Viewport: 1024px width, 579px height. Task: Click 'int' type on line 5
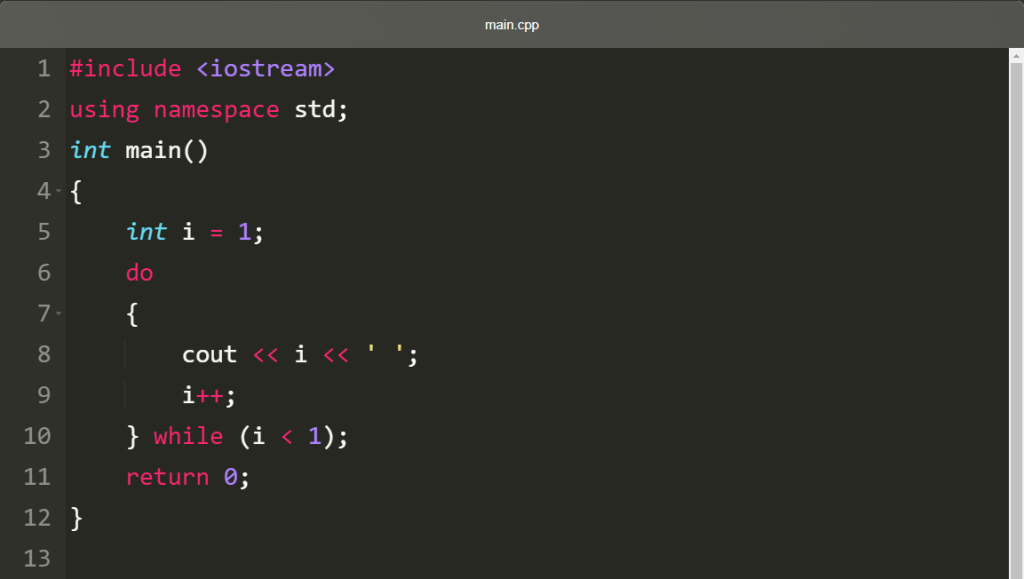[x=146, y=232]
